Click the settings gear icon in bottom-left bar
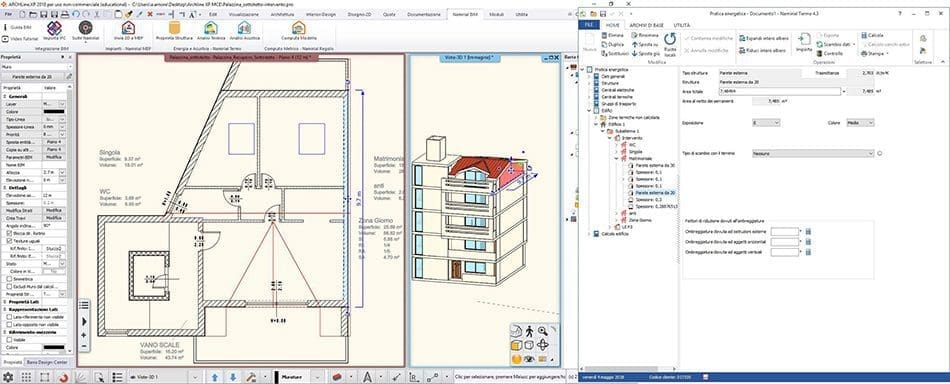The width and height of the screenshot is (950, 384). click(x=7, y=377)
